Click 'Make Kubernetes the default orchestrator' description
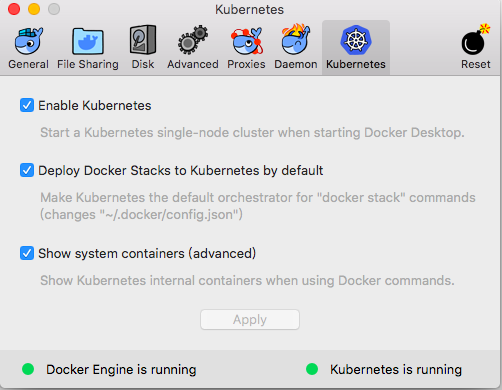Screen dimensions: 502x390 tap(258, 206)
